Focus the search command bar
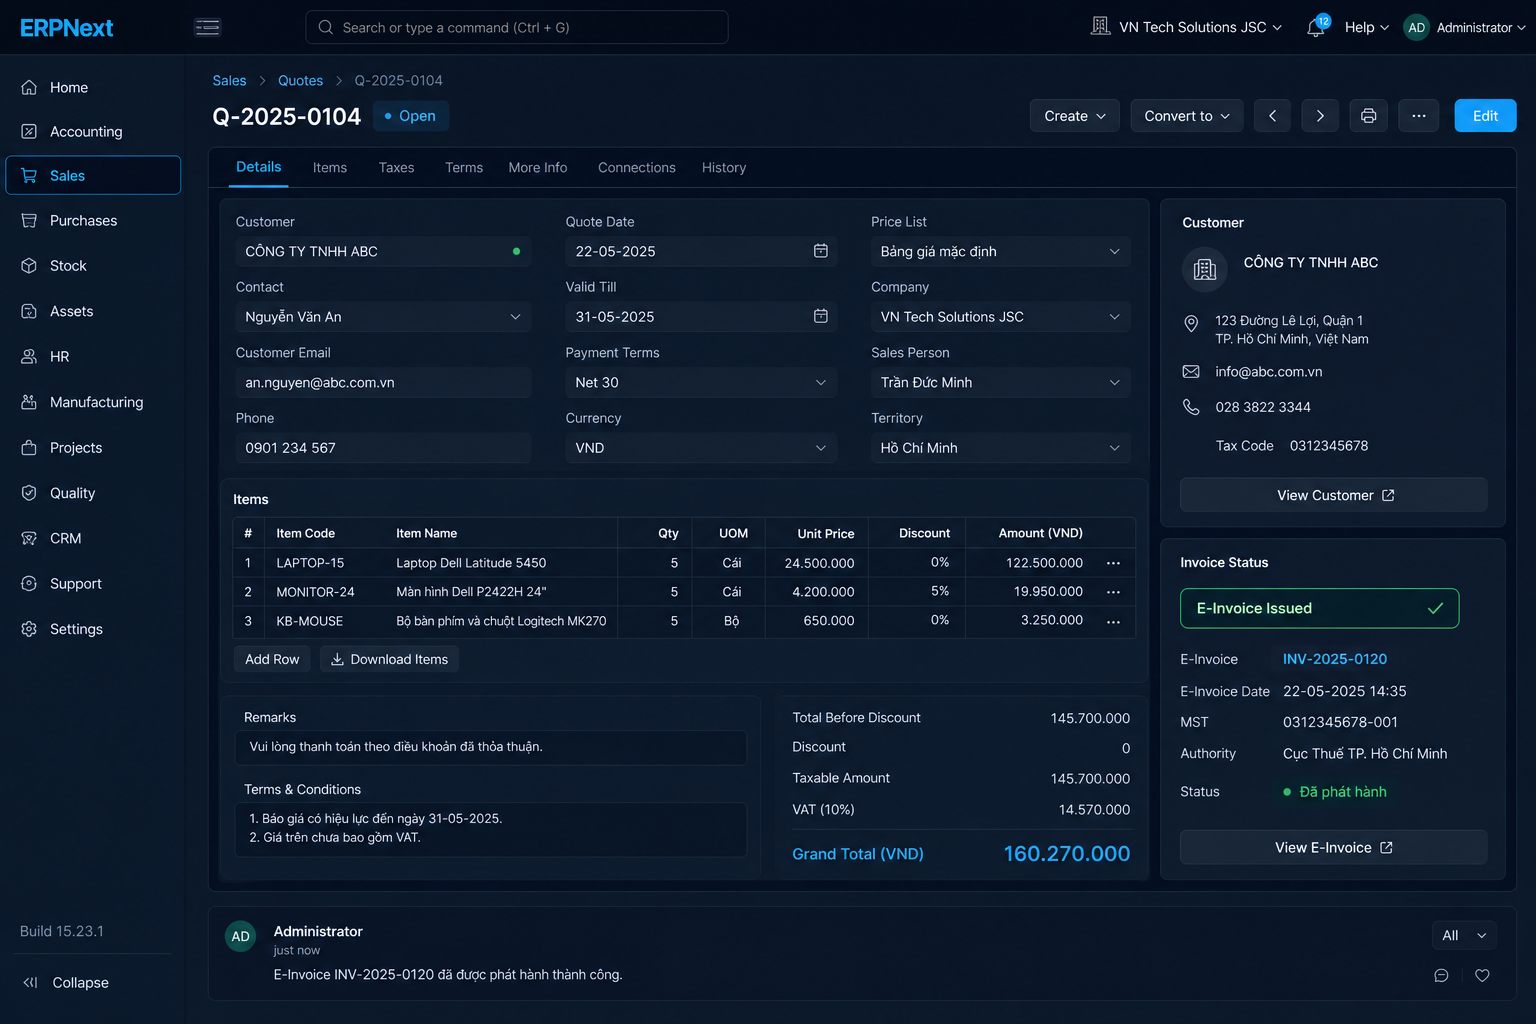This screenshot has width=1536, height=1024. click(x=517, y=27)
